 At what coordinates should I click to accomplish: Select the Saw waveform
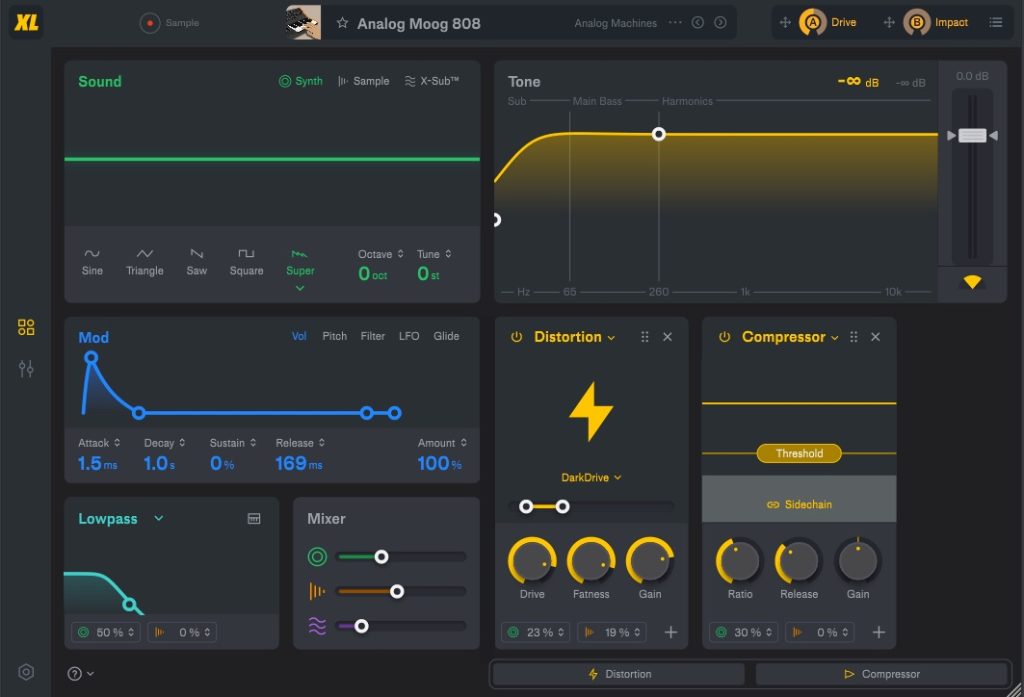click(196, 262)
